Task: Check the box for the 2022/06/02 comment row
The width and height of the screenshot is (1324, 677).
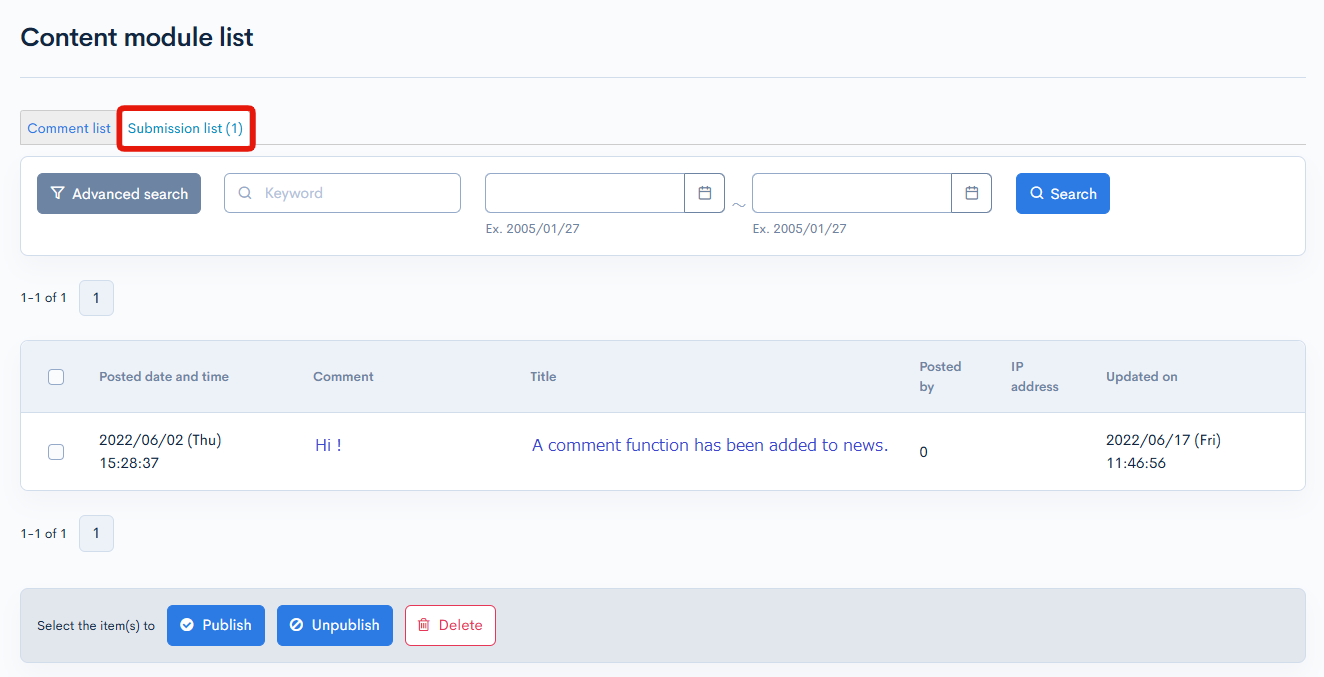Action: [56, 452]
